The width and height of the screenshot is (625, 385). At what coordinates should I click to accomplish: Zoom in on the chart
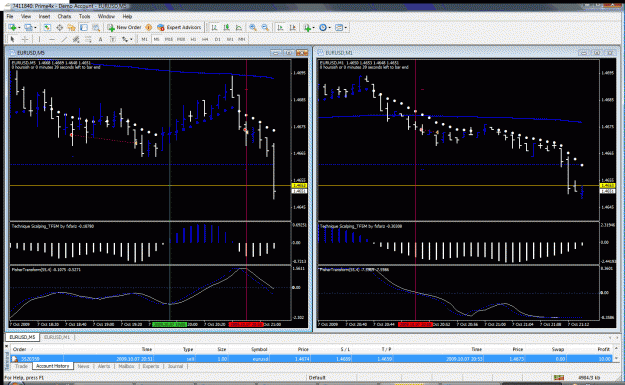(x=253, y=28)
